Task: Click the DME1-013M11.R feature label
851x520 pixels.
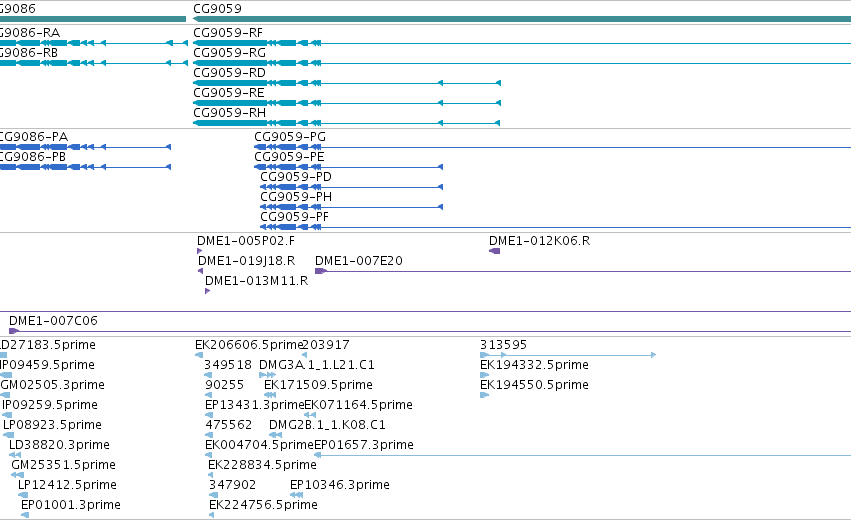Action: coord(256,281)
